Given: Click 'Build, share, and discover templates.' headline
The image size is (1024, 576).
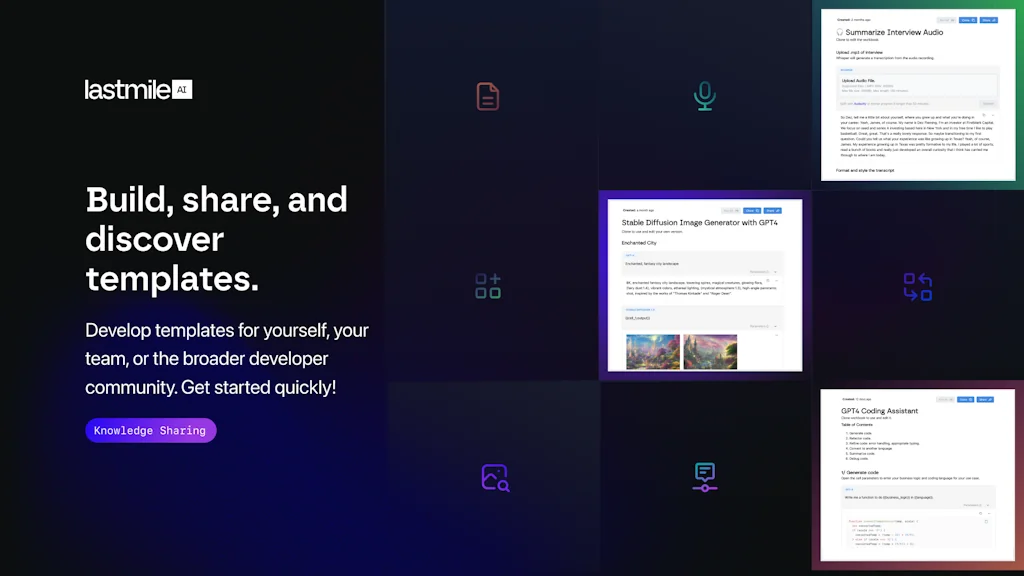Looking at the screenshot, I should click(x=216, y=239).
